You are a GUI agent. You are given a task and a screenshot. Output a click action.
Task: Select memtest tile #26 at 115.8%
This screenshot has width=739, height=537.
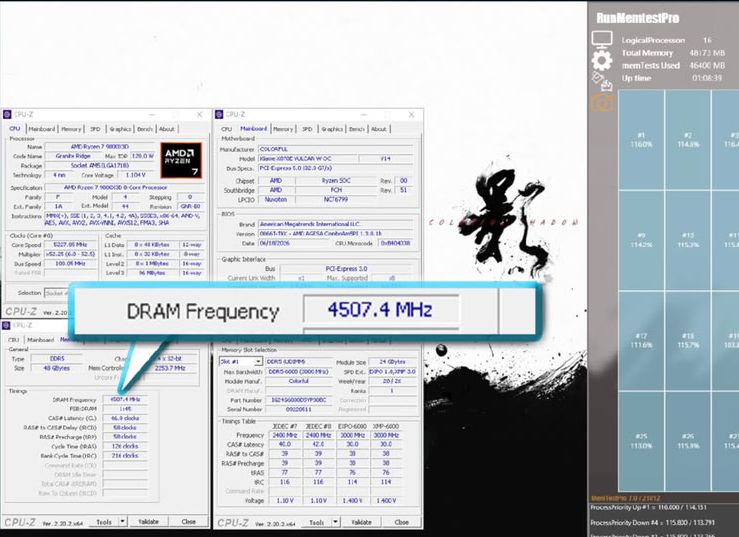click(x=688, y=441)
